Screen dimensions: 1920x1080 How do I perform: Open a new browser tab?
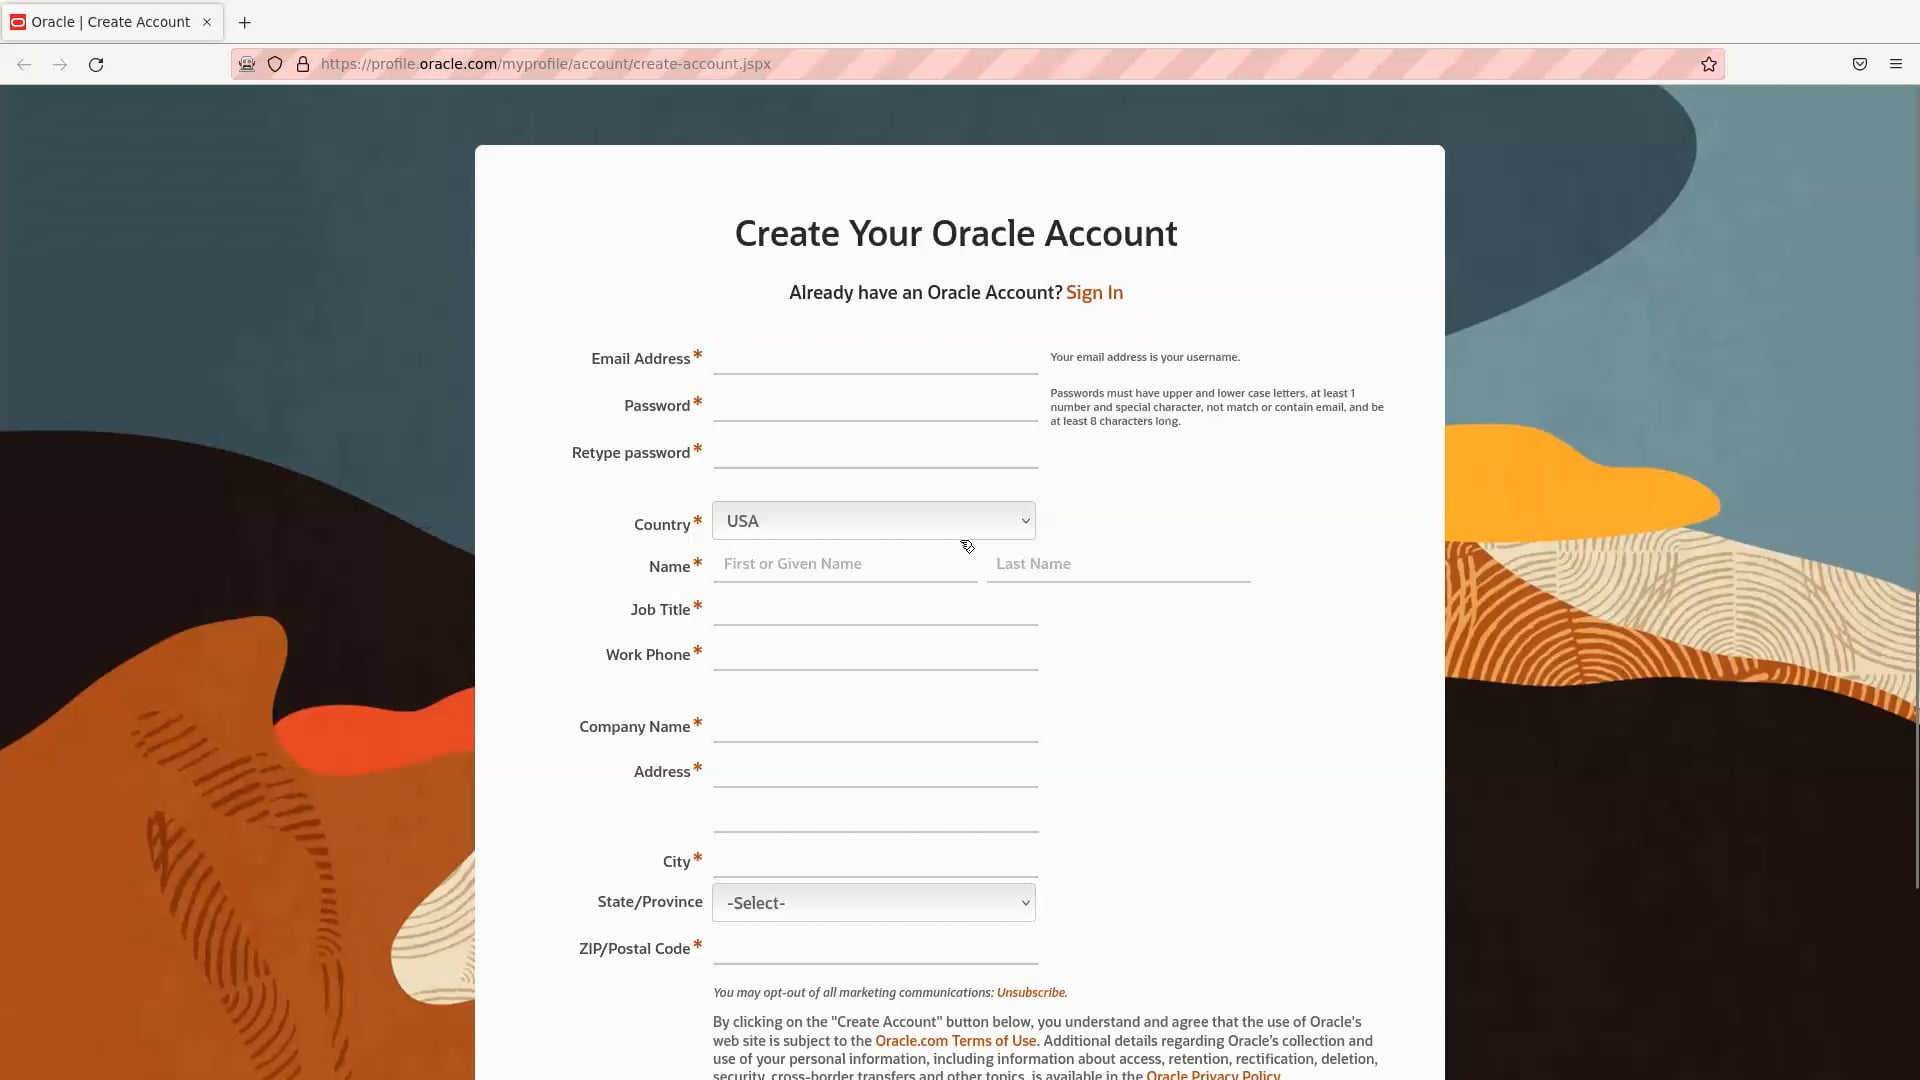tap(245, 22)
